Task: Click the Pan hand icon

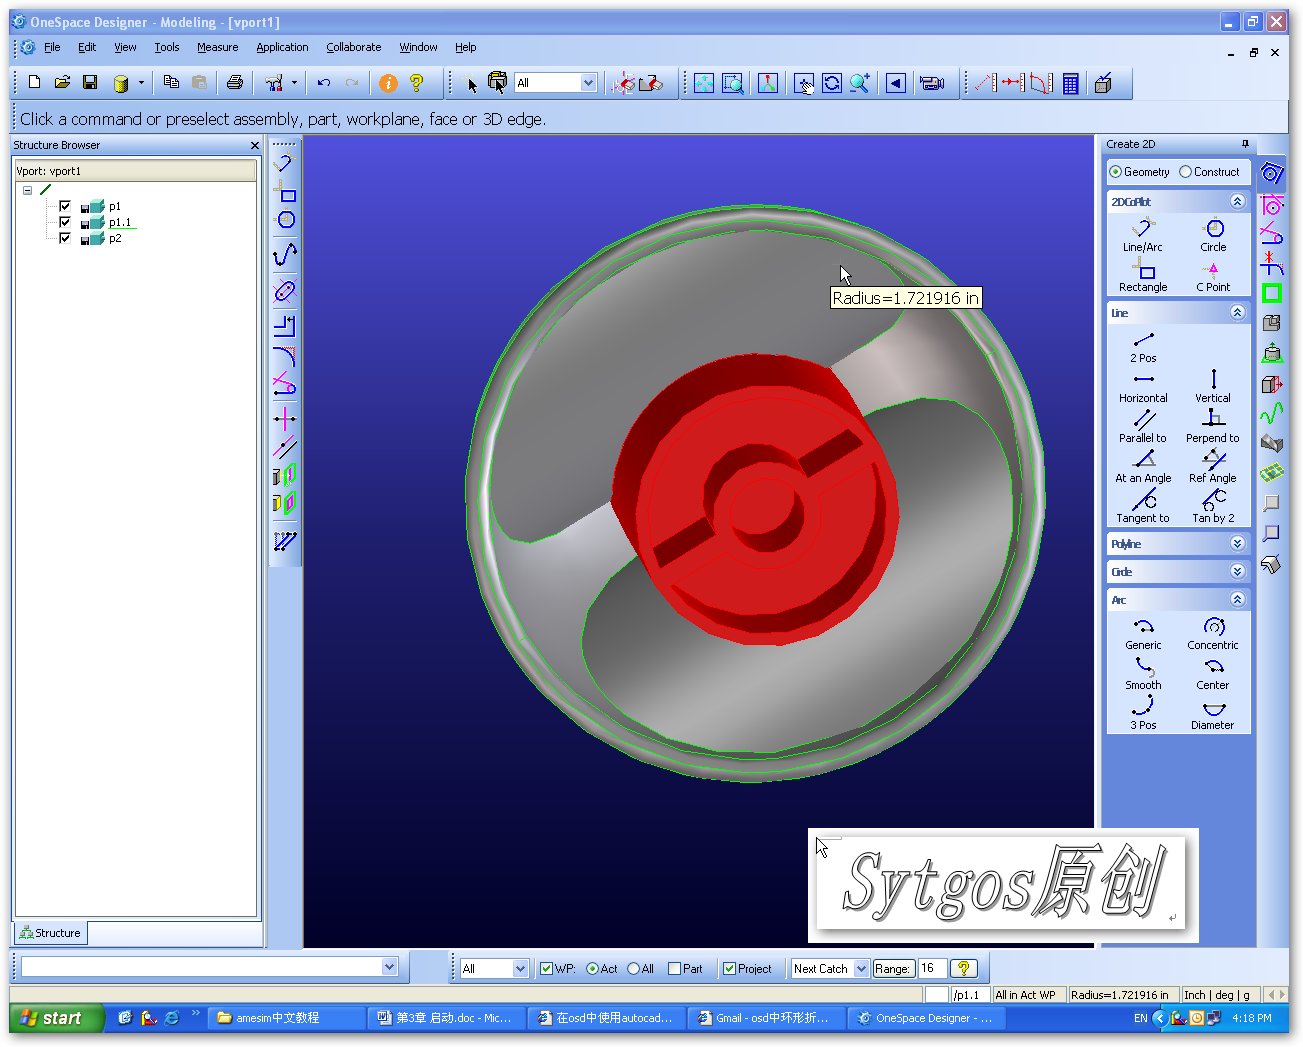Action: [x=804, y=83]
